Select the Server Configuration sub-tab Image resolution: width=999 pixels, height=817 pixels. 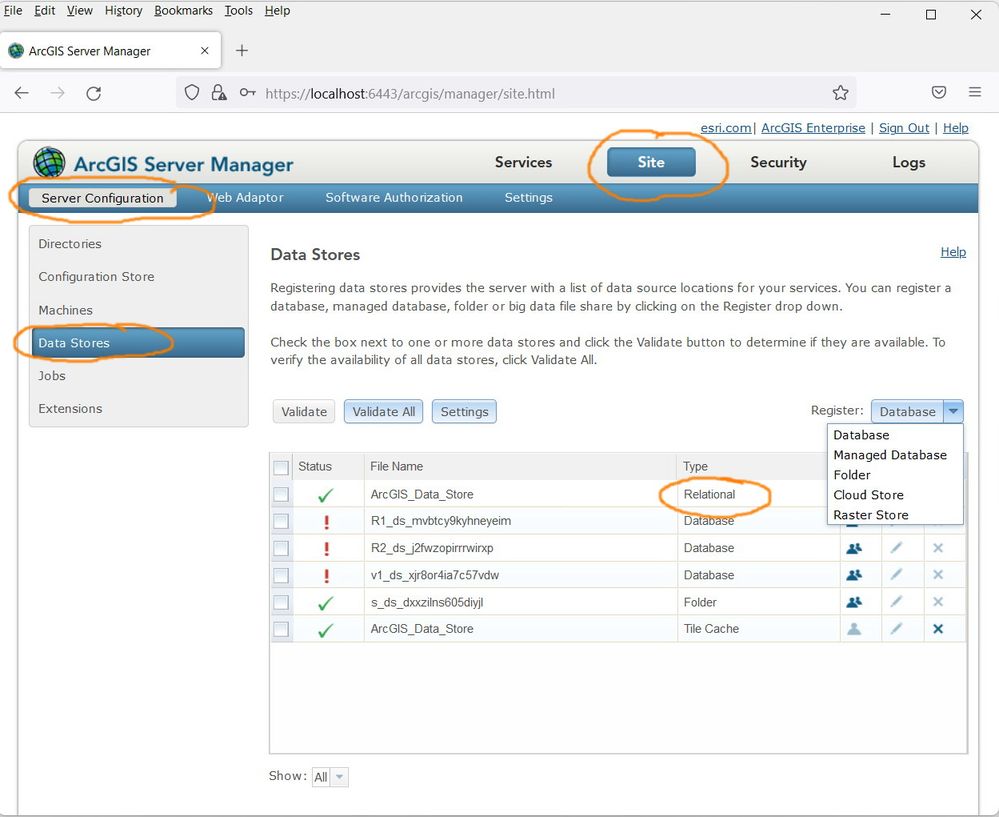[103, 198]
